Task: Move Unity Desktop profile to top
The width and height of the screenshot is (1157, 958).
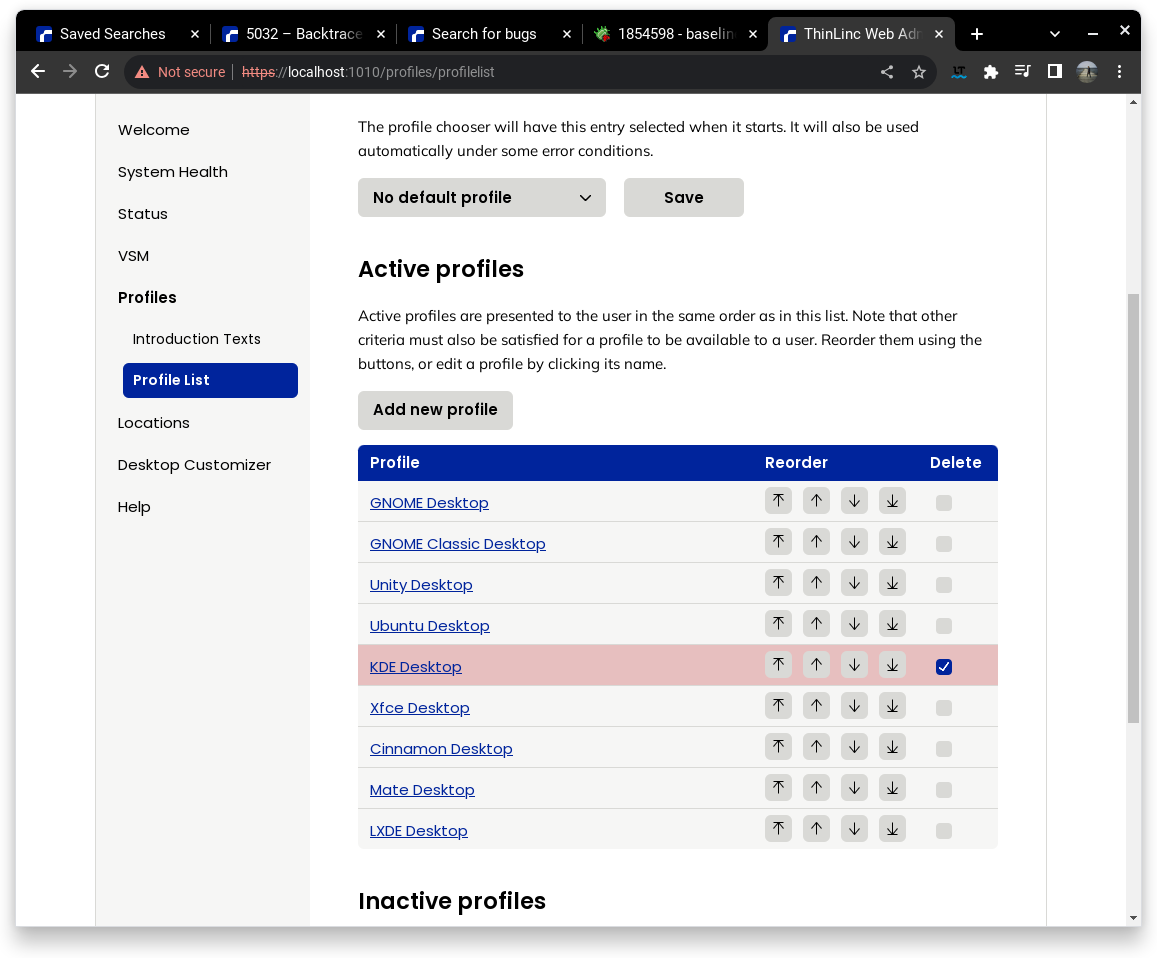Action: tap(778, 583)
